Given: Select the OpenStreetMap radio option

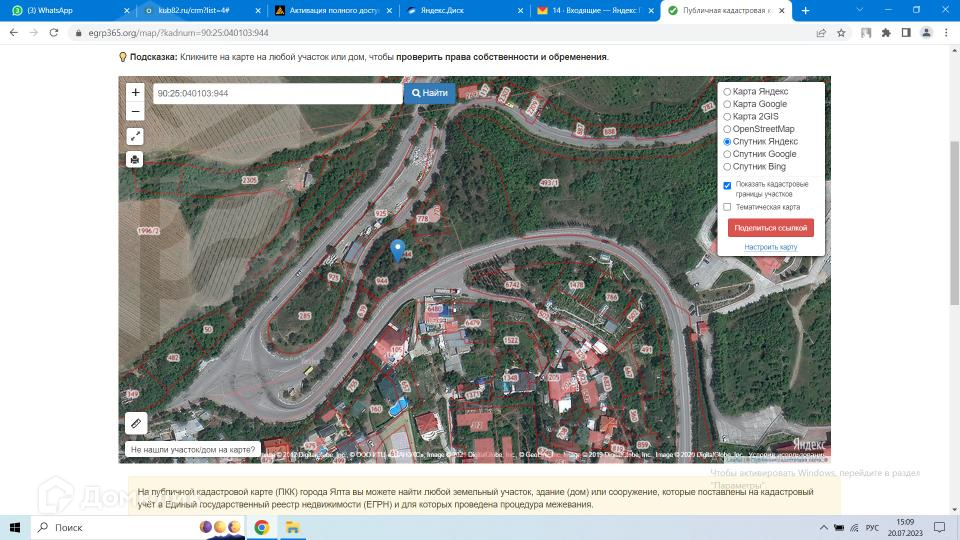Looking at the screenshot, I should pos(727,129).
